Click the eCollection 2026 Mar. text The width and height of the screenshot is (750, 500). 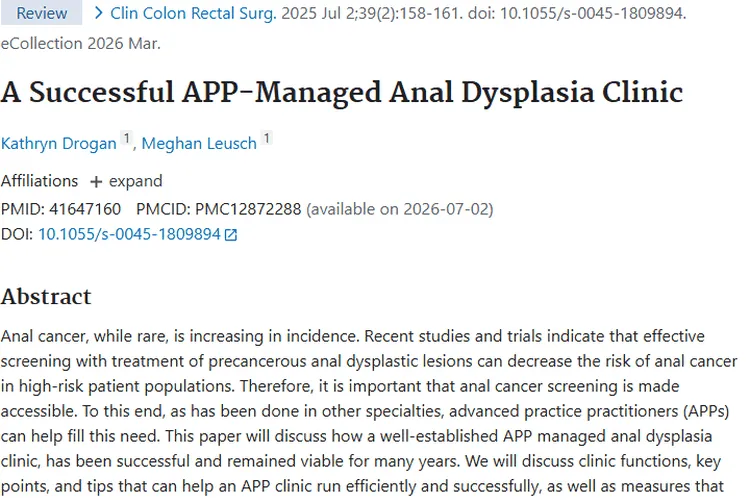pos(80,43)
